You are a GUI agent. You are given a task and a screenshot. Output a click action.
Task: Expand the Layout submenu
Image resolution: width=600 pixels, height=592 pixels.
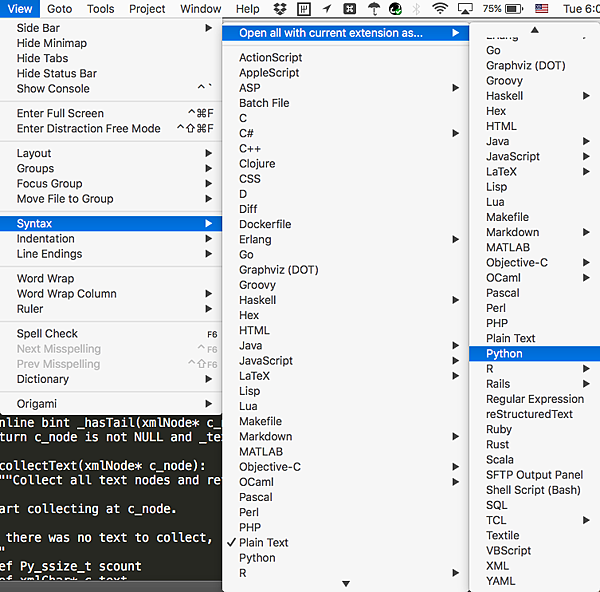[34, 154]
